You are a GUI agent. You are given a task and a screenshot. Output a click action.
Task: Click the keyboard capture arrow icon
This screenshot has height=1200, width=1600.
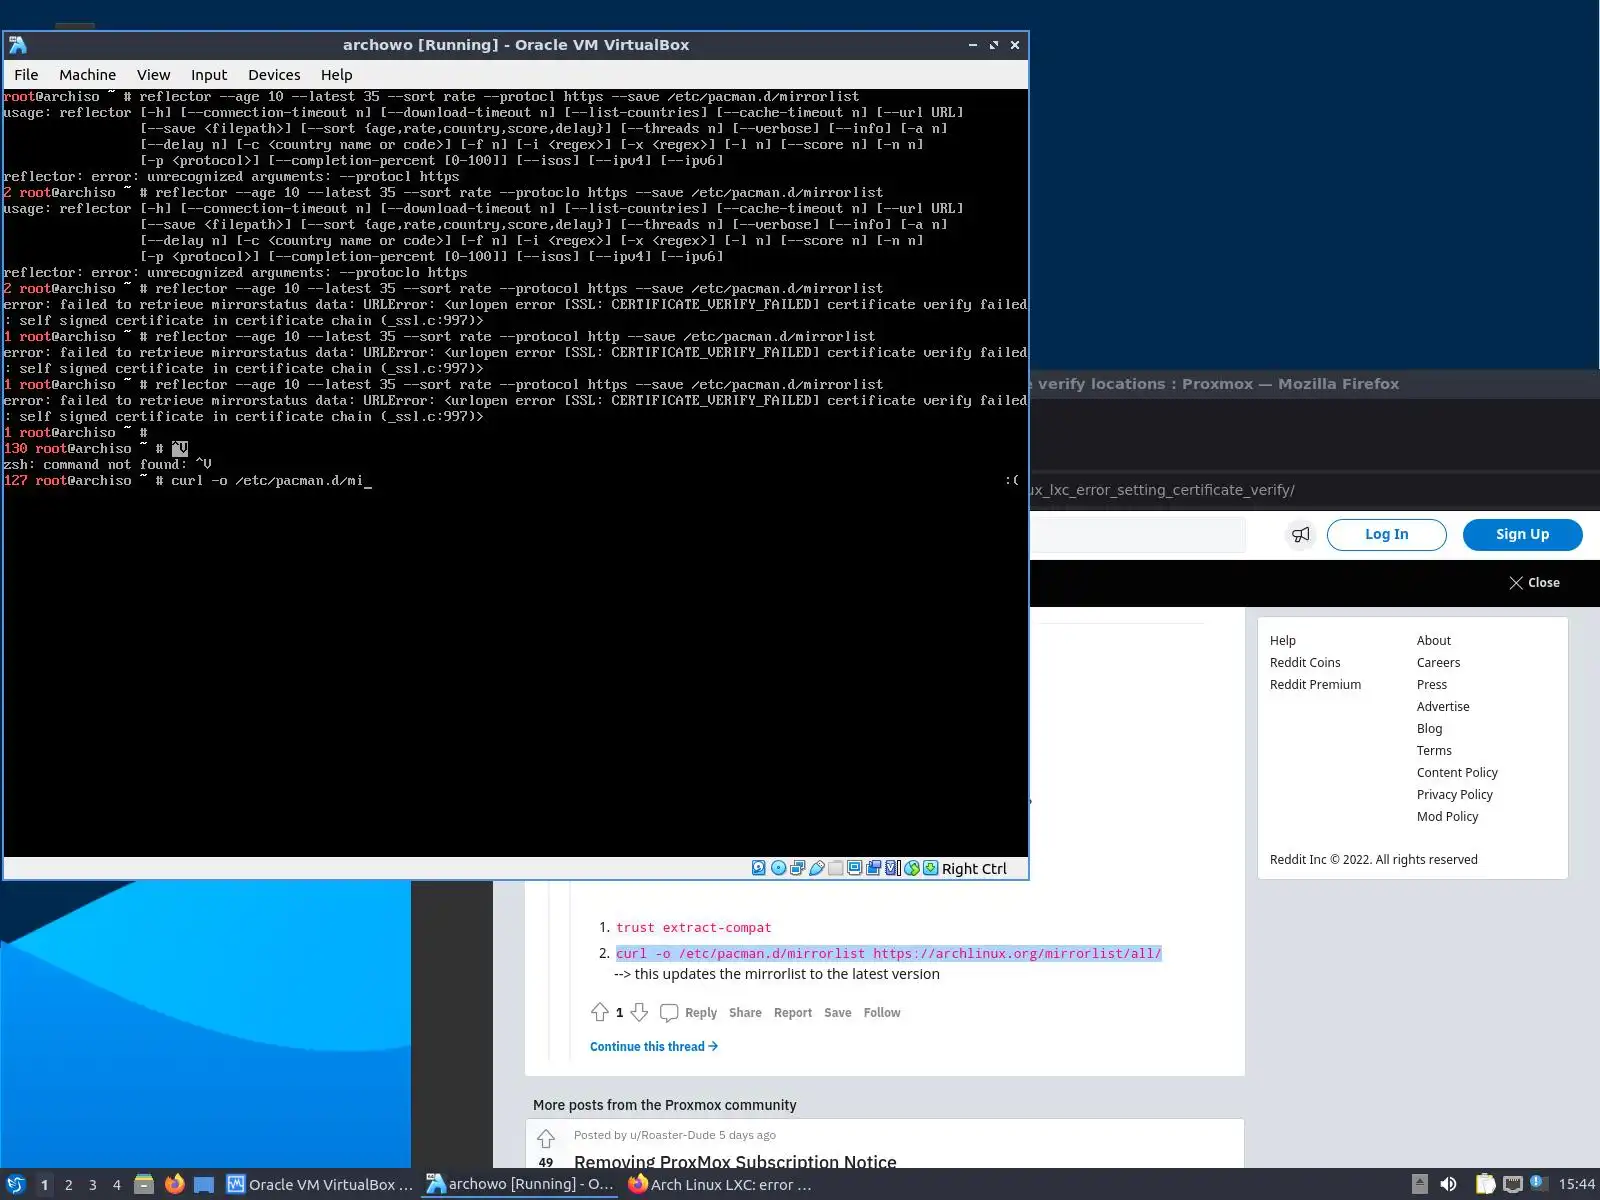(x=930, y=868)
